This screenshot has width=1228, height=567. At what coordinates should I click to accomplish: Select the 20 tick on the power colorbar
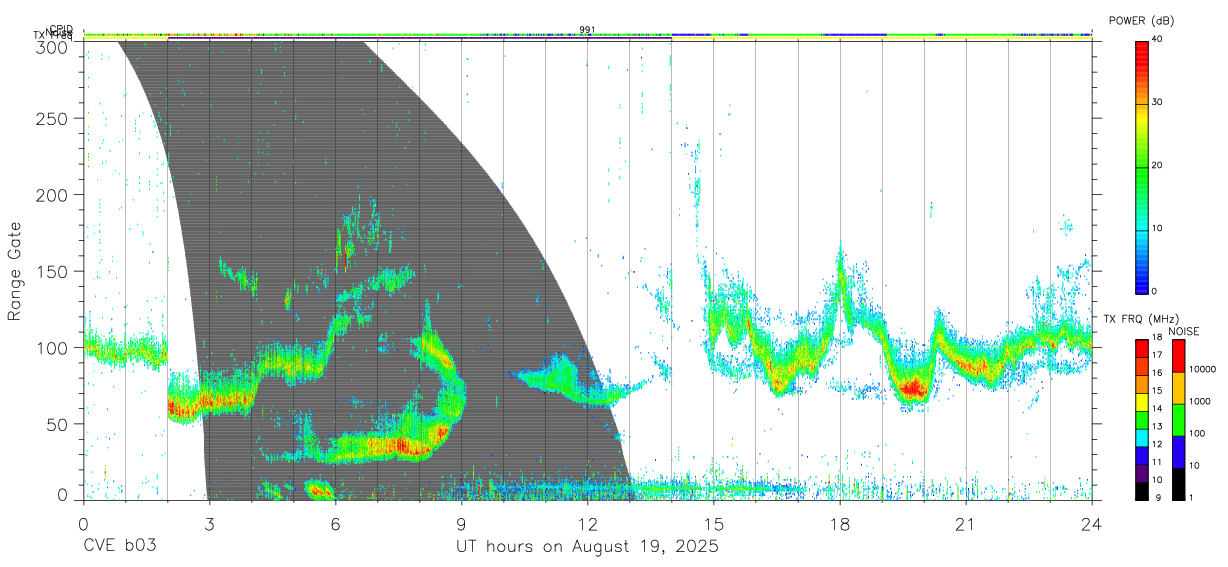point(1158,165)
